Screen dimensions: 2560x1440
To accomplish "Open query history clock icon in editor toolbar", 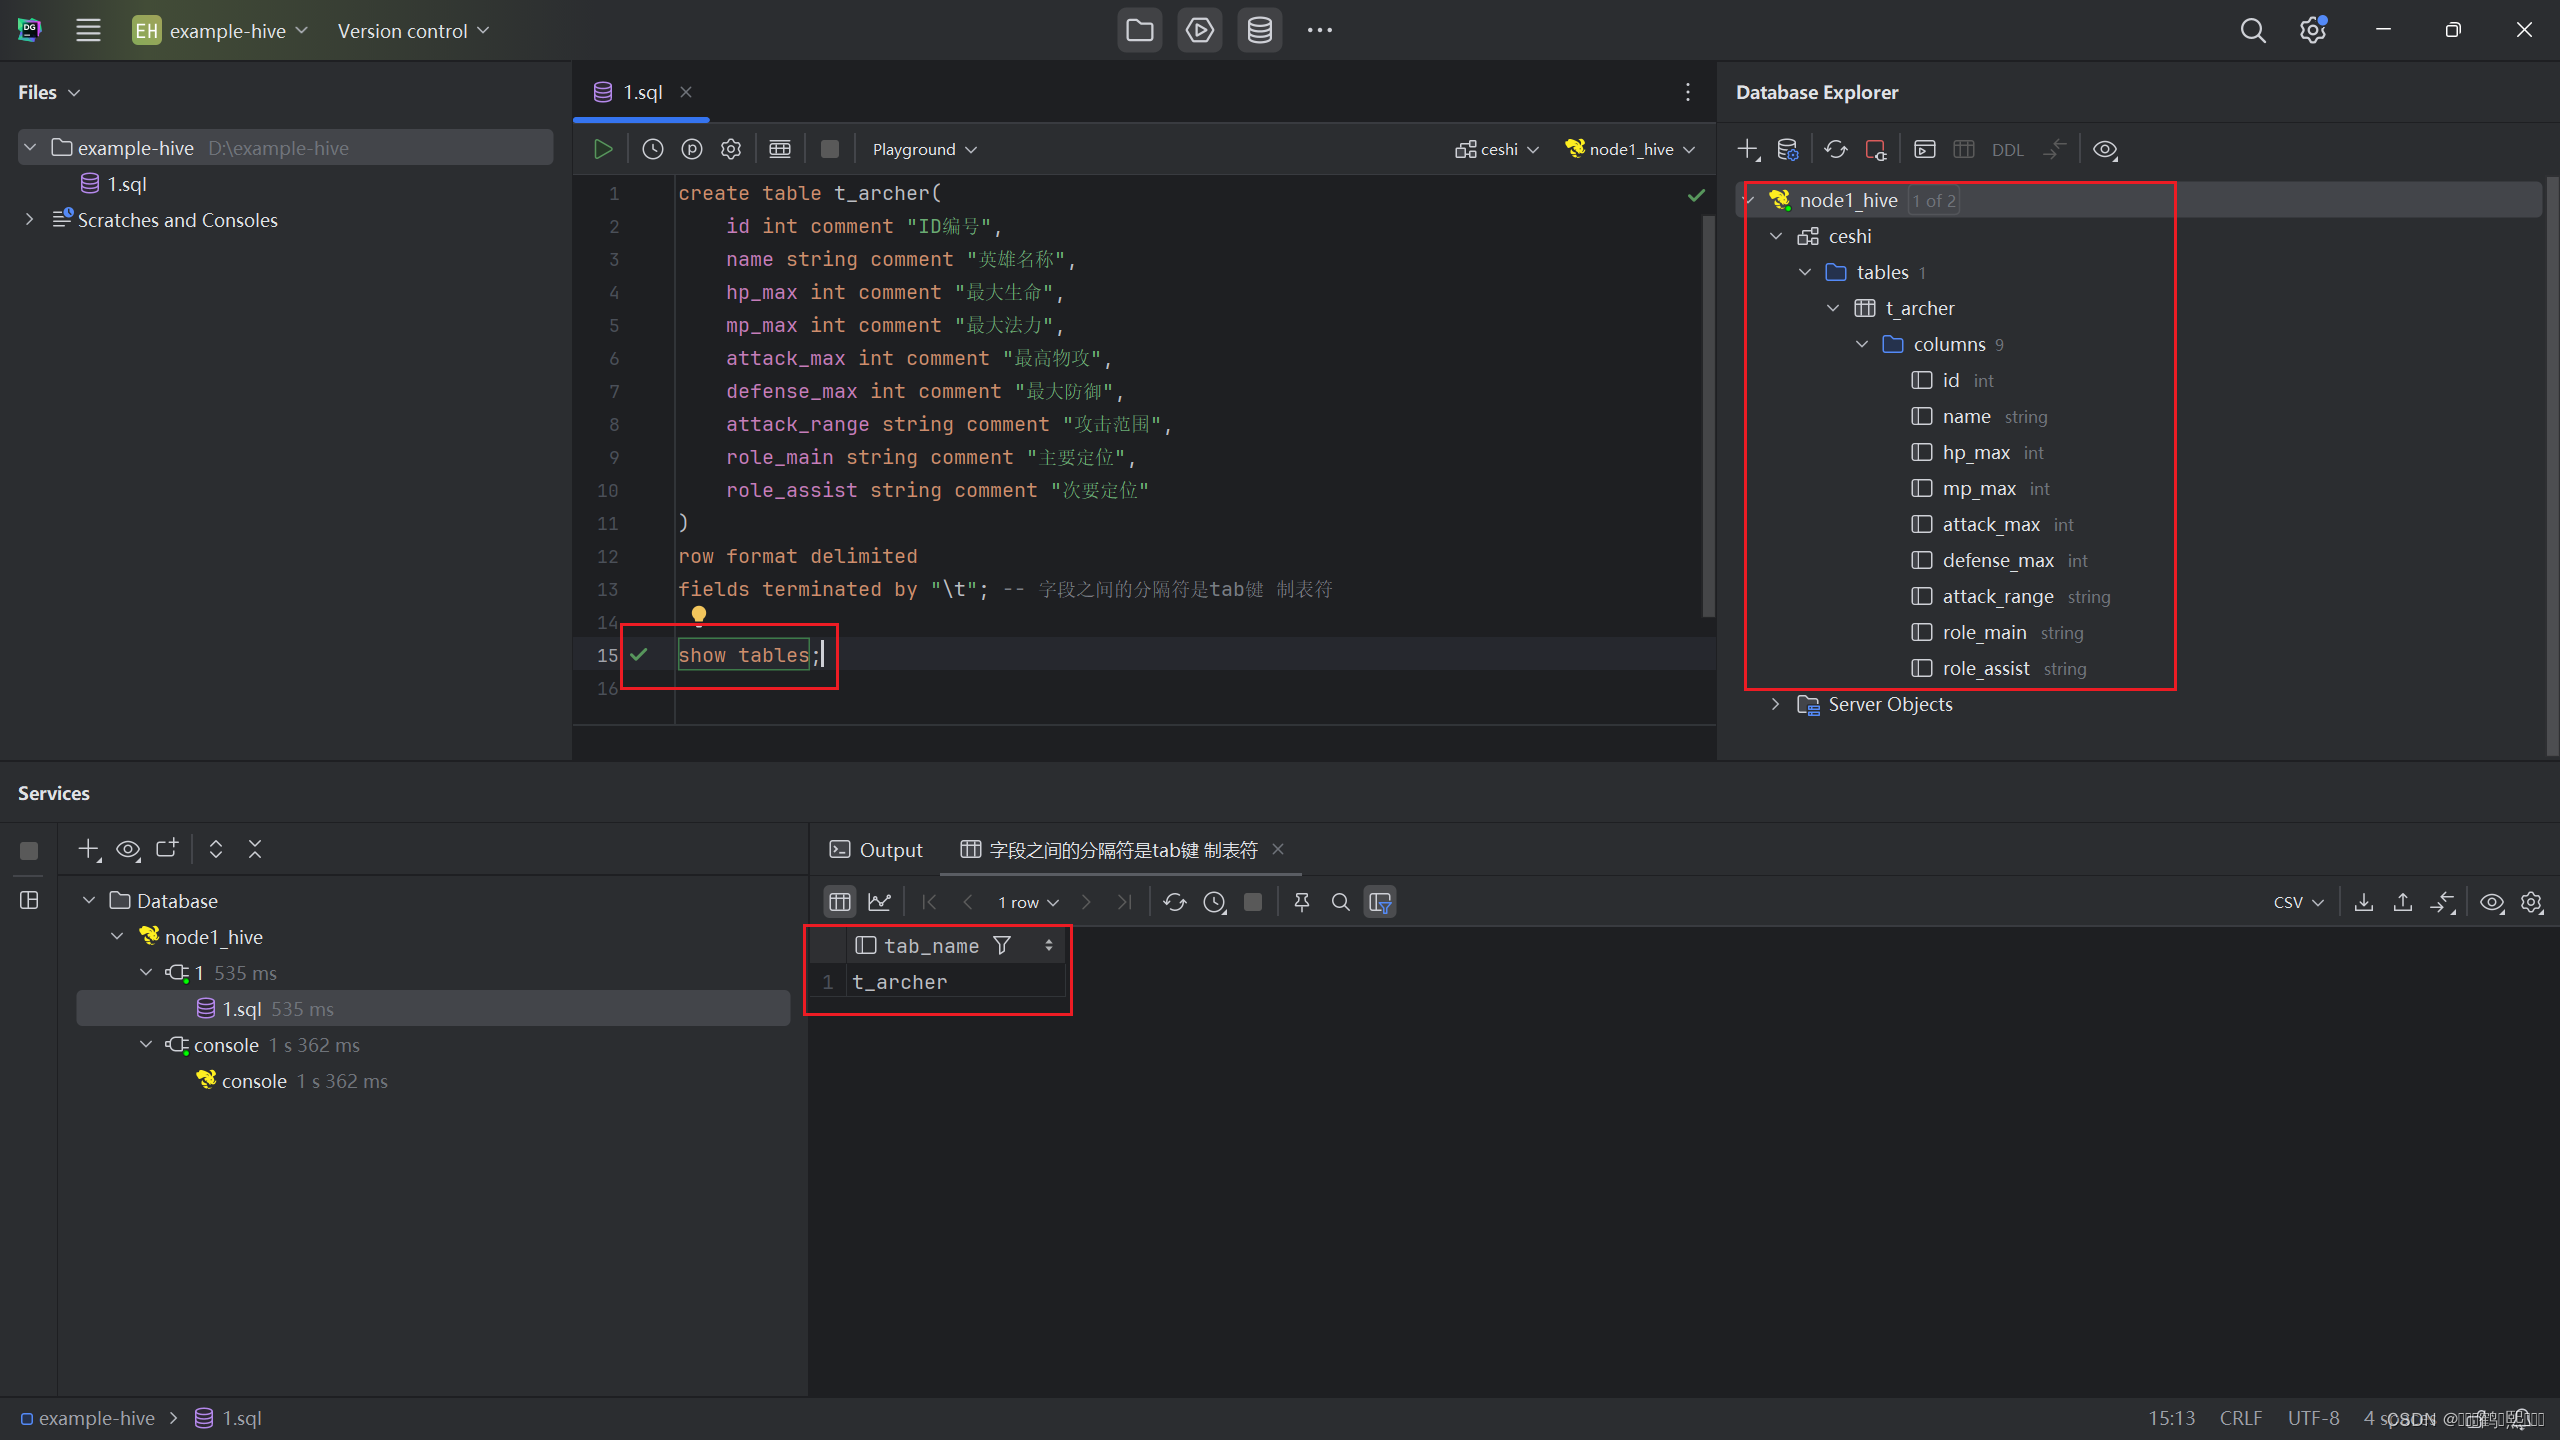I will point(652,149).
